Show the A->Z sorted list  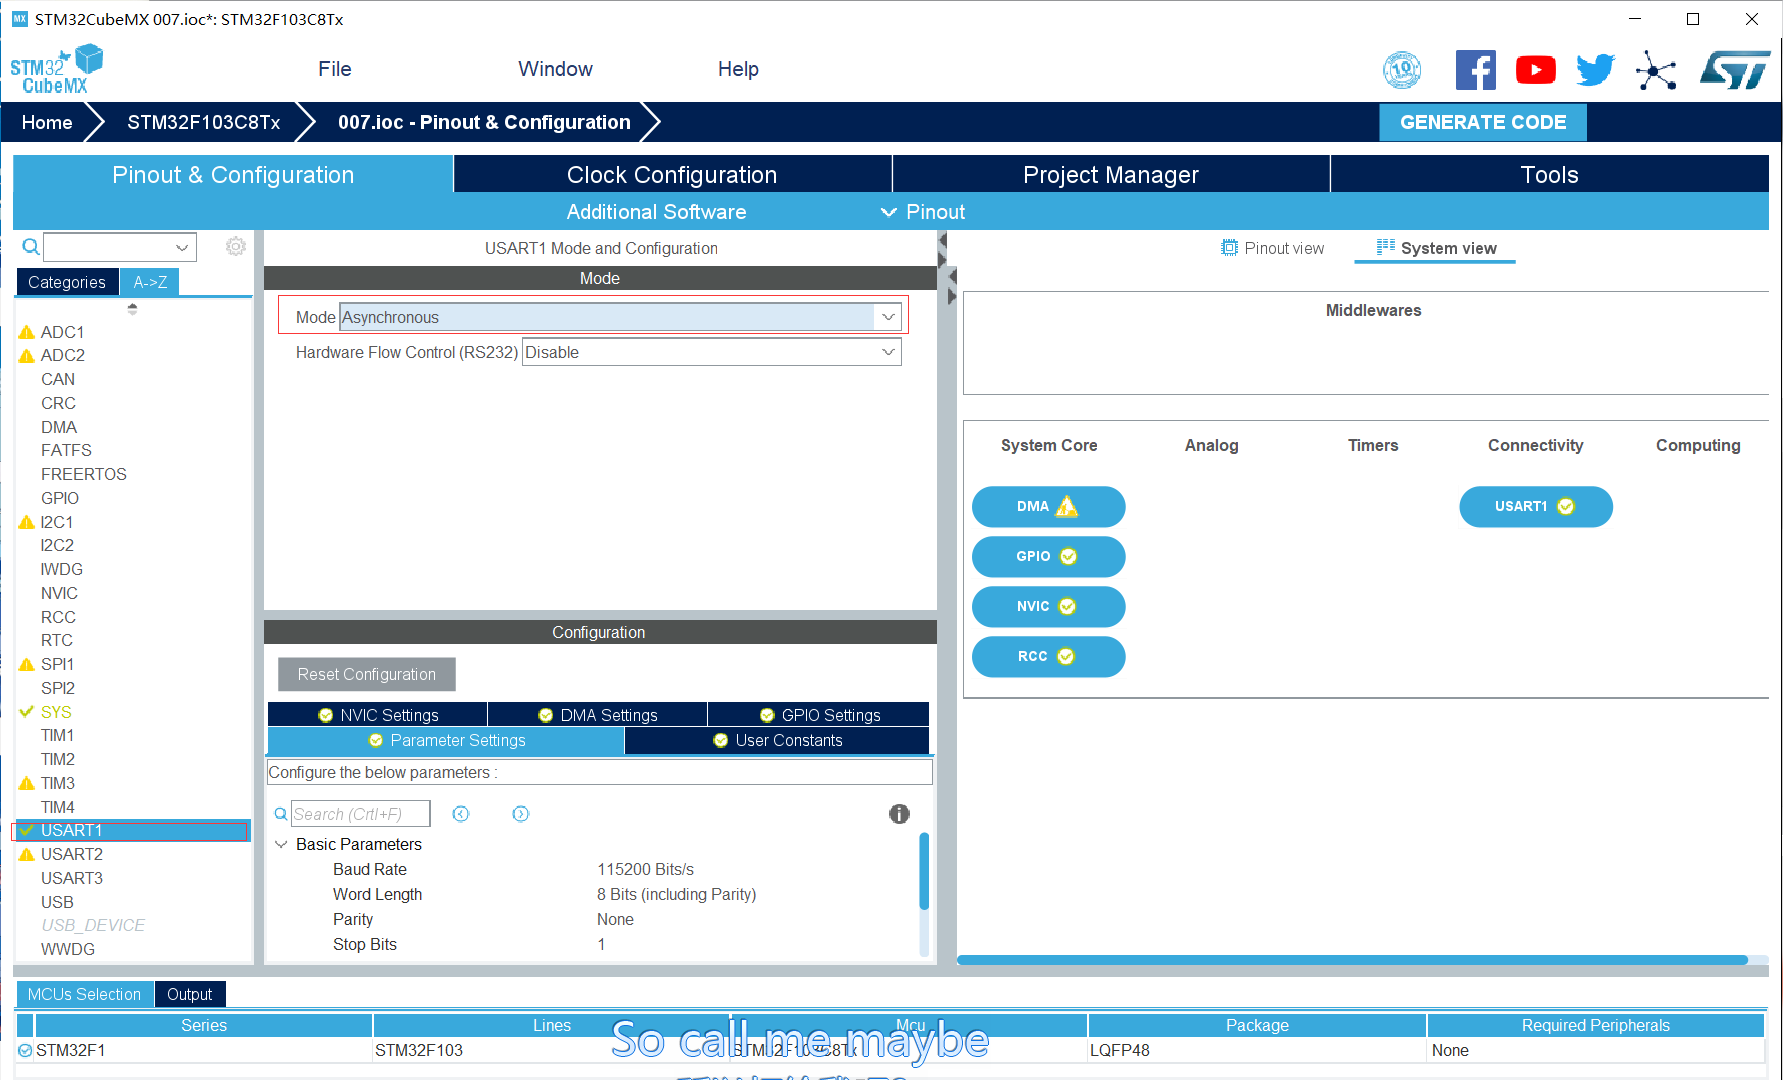[x=150, y=282]
